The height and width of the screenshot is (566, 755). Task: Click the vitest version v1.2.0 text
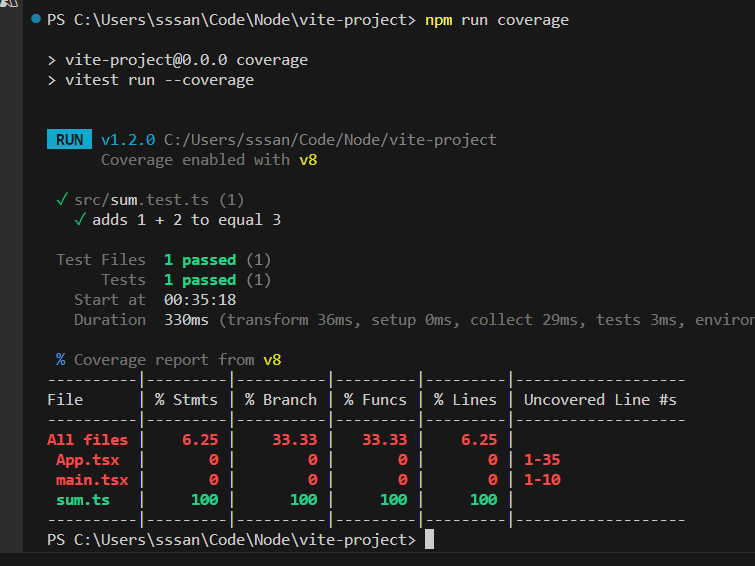click(128, 140)
